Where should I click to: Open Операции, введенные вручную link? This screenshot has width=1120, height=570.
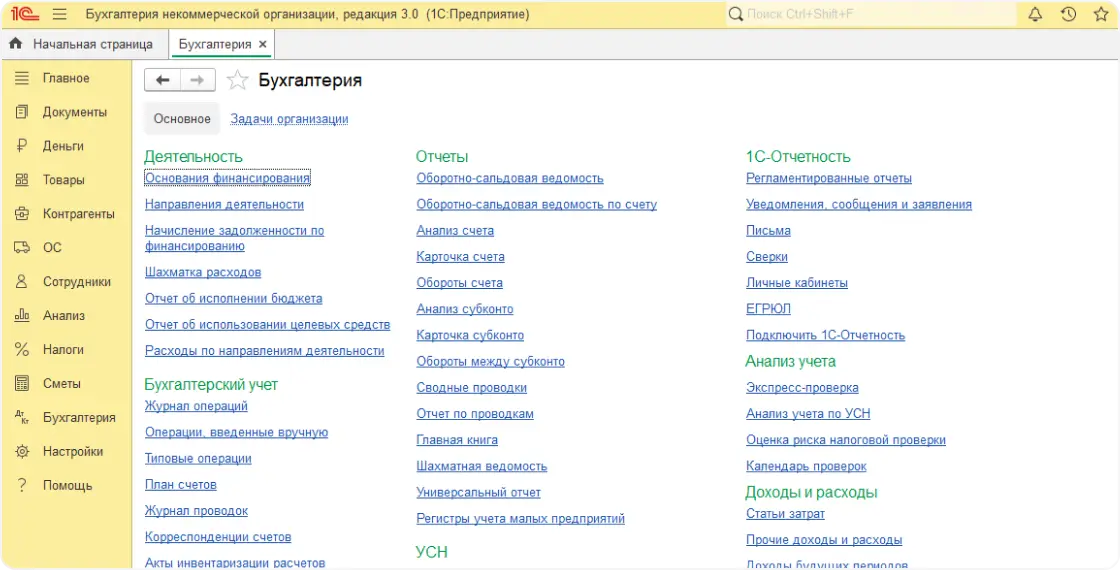pos(236,433)
